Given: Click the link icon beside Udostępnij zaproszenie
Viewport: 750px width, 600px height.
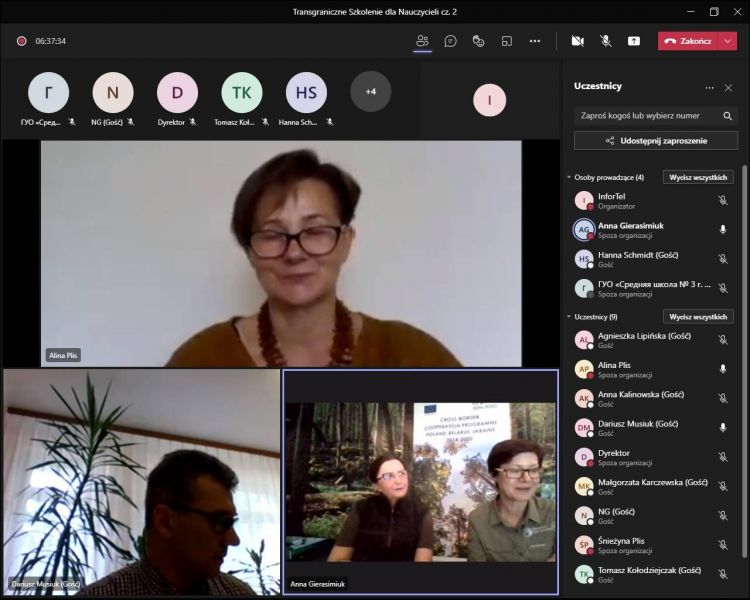Looking at the screenshot, I should (609, 141).
